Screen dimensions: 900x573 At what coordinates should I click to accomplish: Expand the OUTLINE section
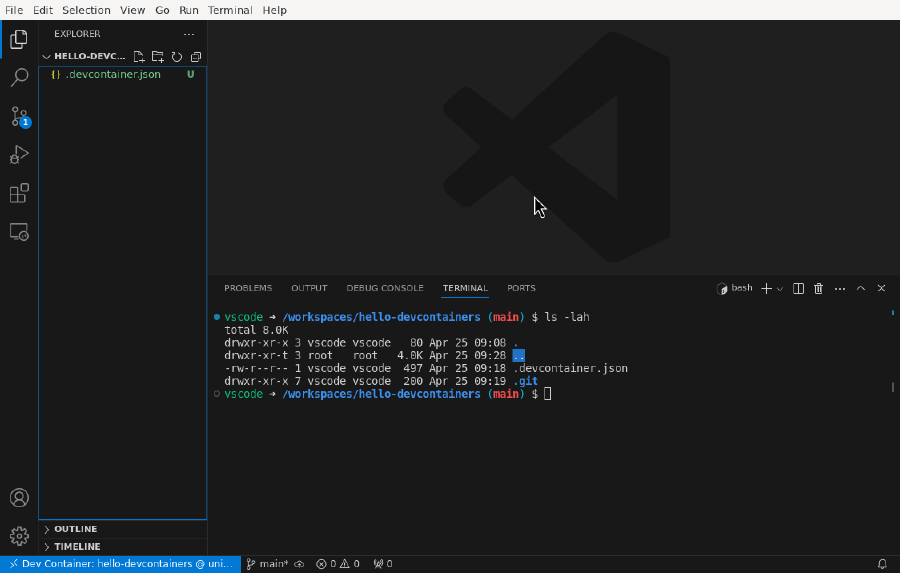[x=75, y=529]
